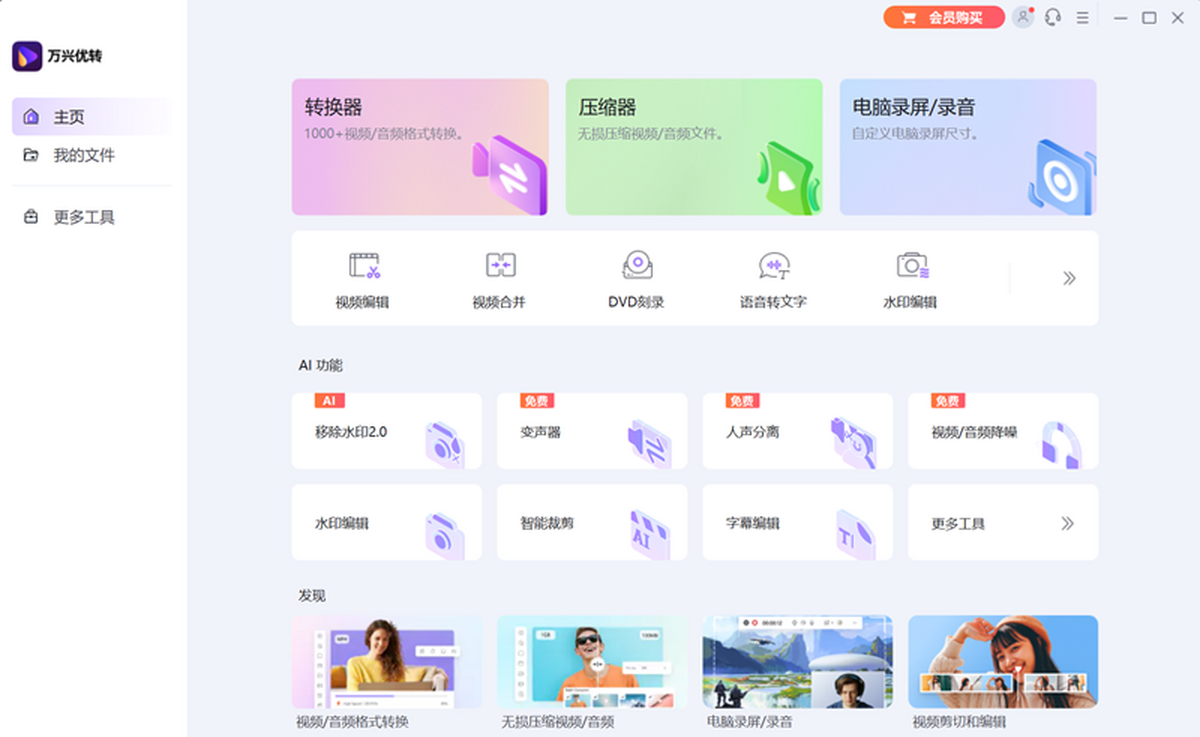Click the headset customer support icon
The height and width of the screenshot is (737, 1200).
coord(1052,18)
